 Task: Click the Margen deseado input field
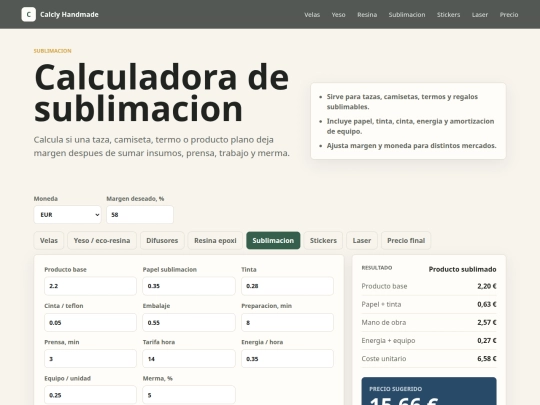pyautogui.click(x=140, y=215)
